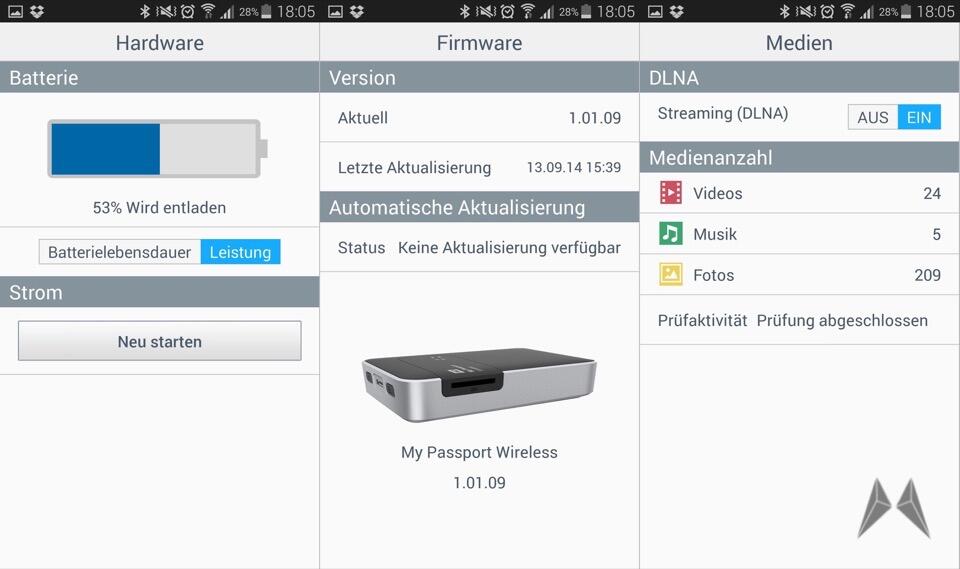960x569 pixels.
Task: Open the Medien screen title
Action: (x=799, y=43)
